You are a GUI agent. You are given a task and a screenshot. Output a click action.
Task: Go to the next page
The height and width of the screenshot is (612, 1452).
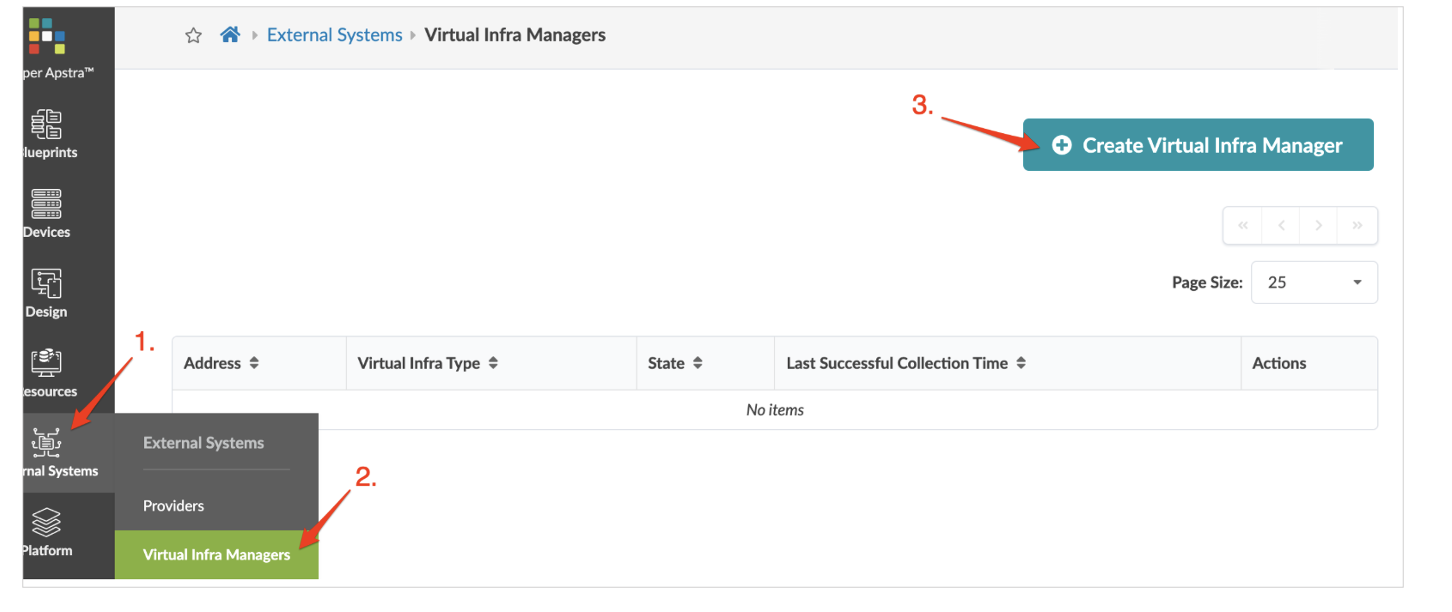1319,226
